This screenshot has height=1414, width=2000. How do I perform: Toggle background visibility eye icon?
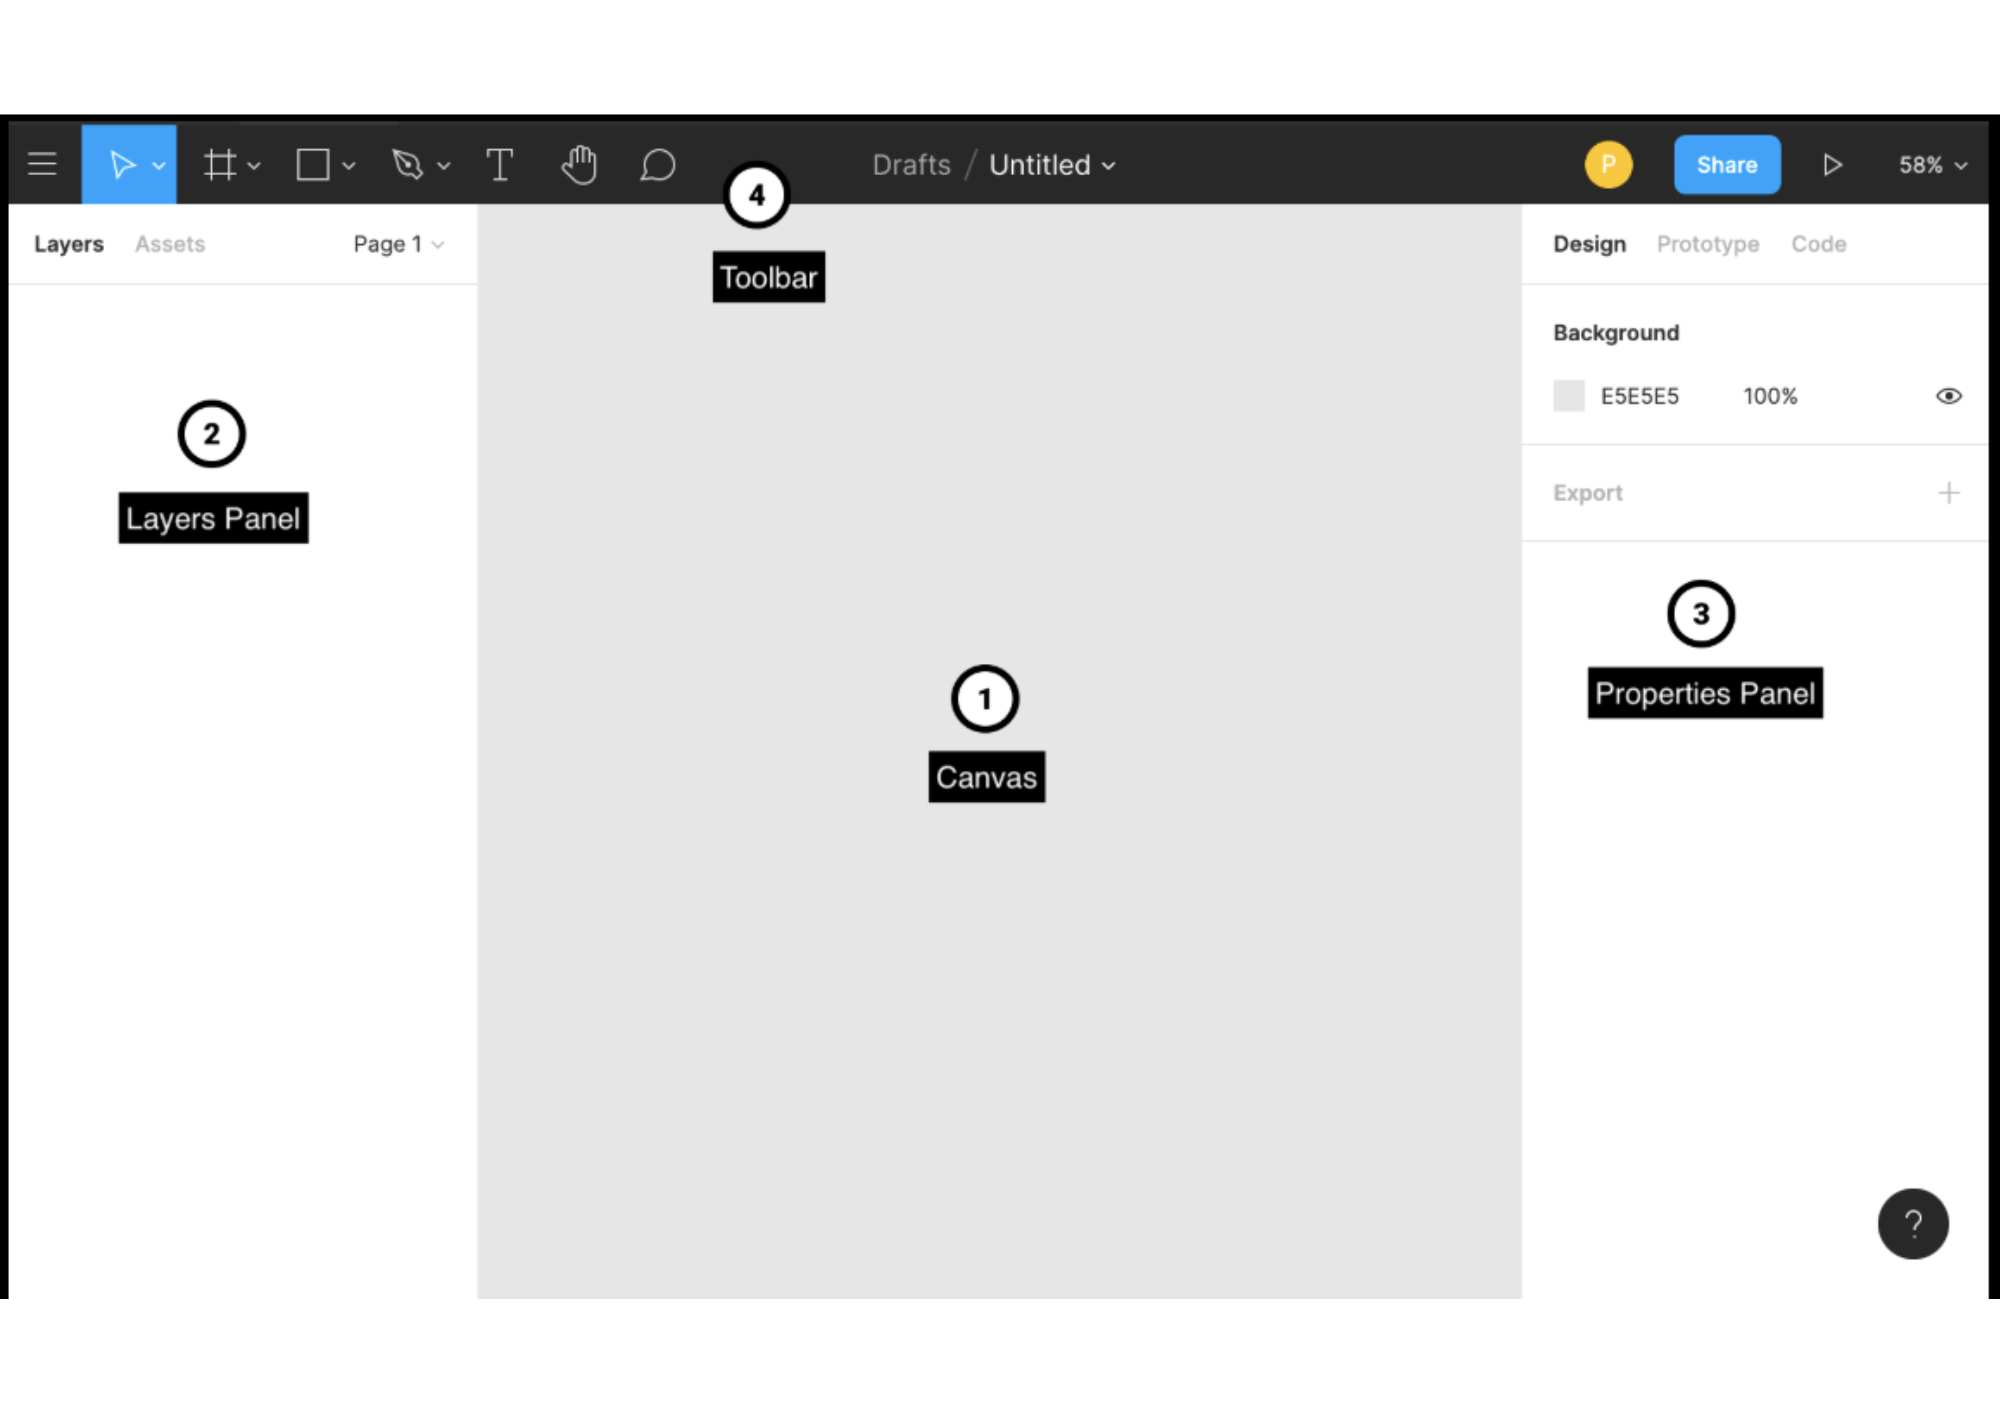[1948, 396]
